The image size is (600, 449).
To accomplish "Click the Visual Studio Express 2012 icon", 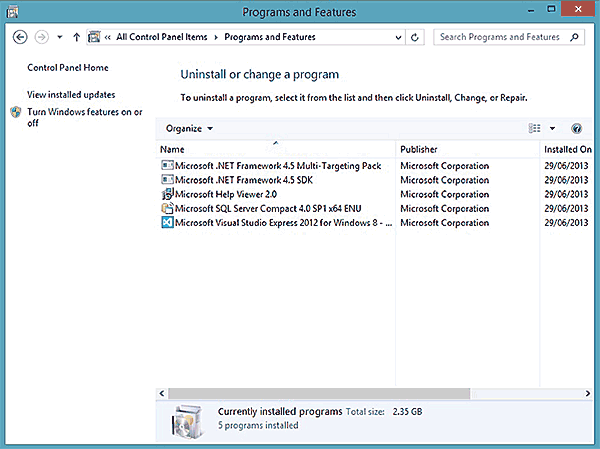I will [167, 223].
